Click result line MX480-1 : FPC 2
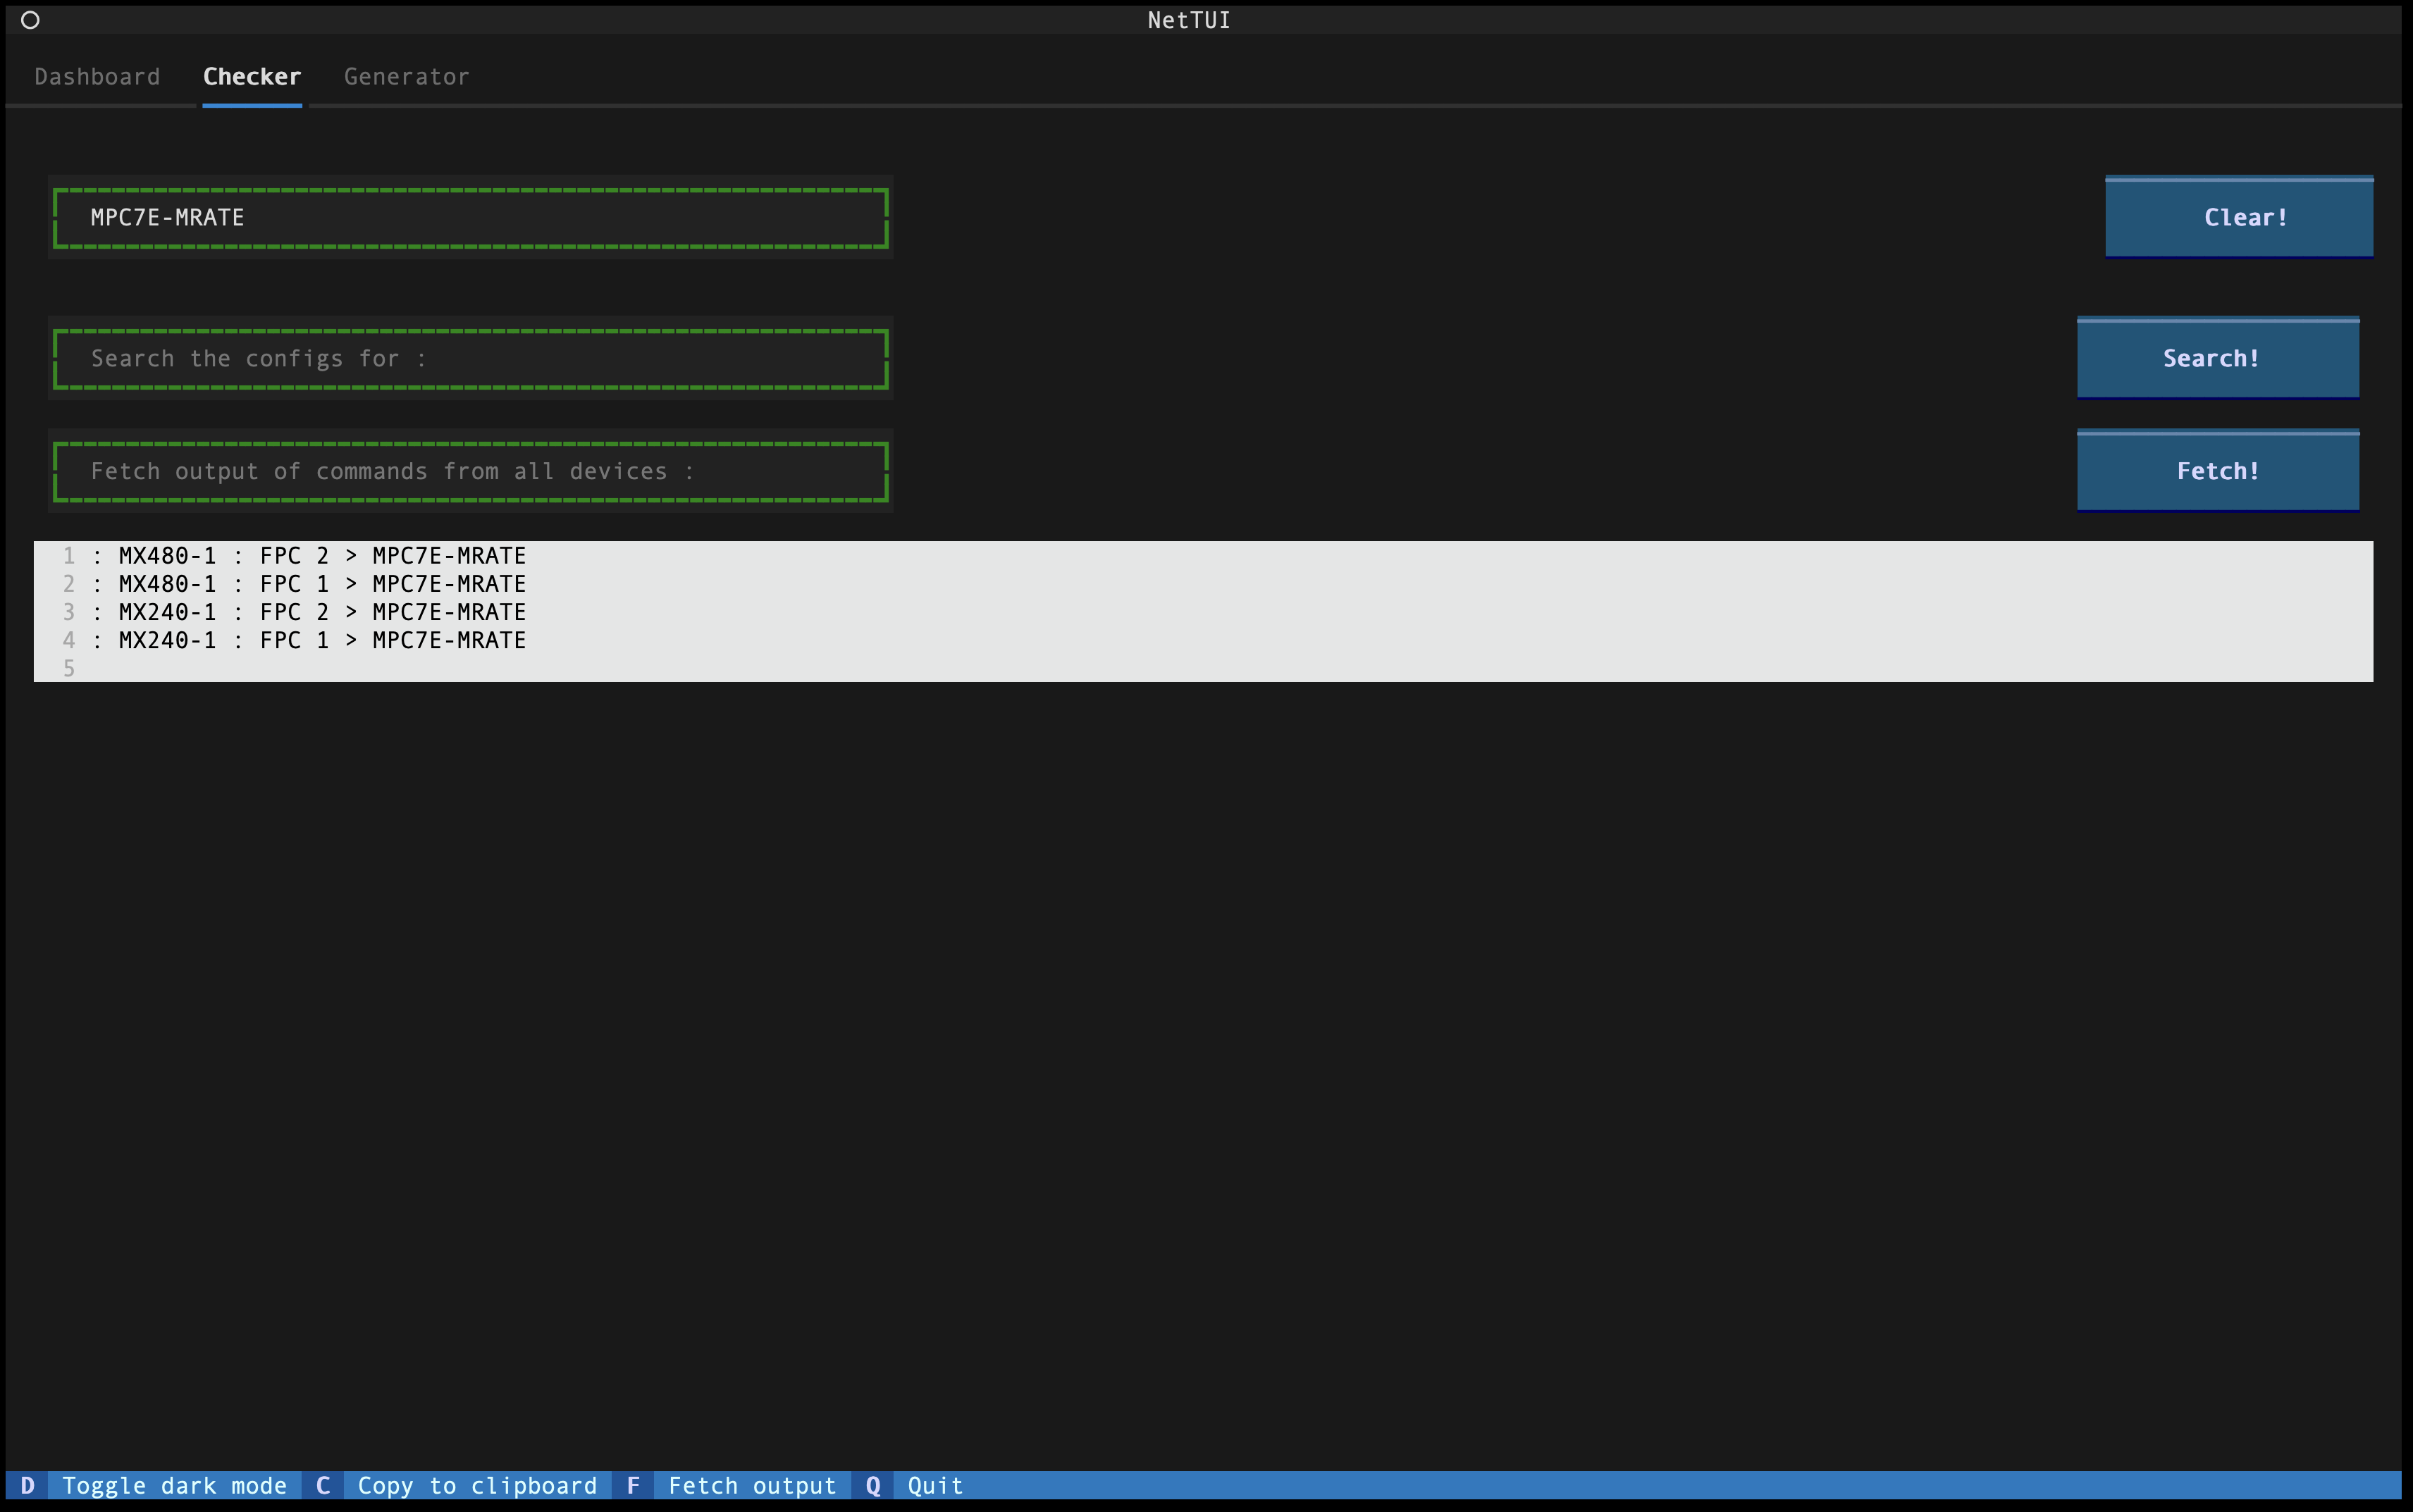The height and width of the screenshot is (1512, 2413). [1203, 556]
